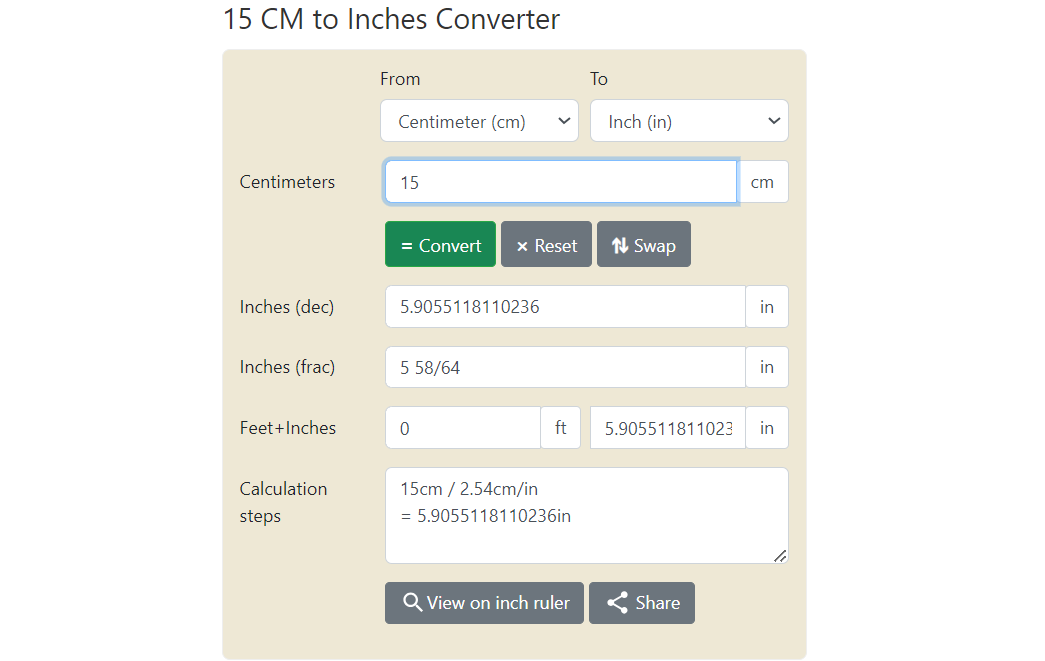The width and height of the screenshot is (1045, 661).
Task: Click the in label beside Inches (dec)
Action: [767, 307]
